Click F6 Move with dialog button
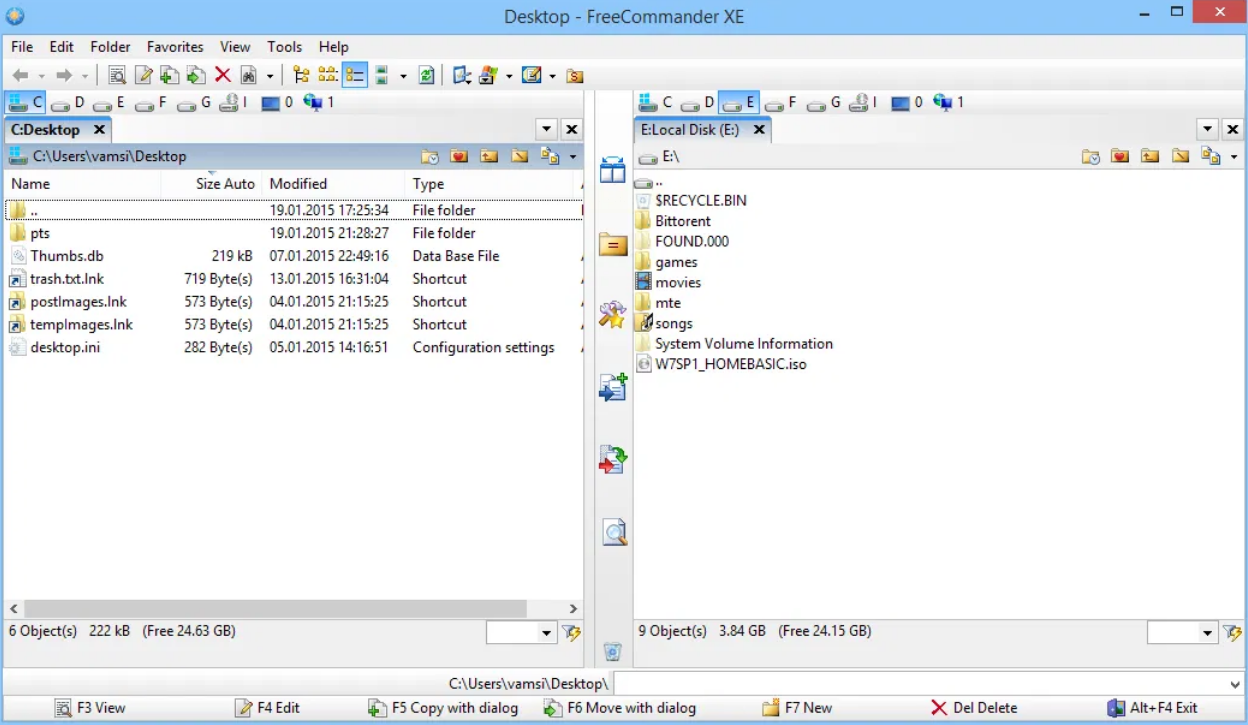 (x=619, y=707)
